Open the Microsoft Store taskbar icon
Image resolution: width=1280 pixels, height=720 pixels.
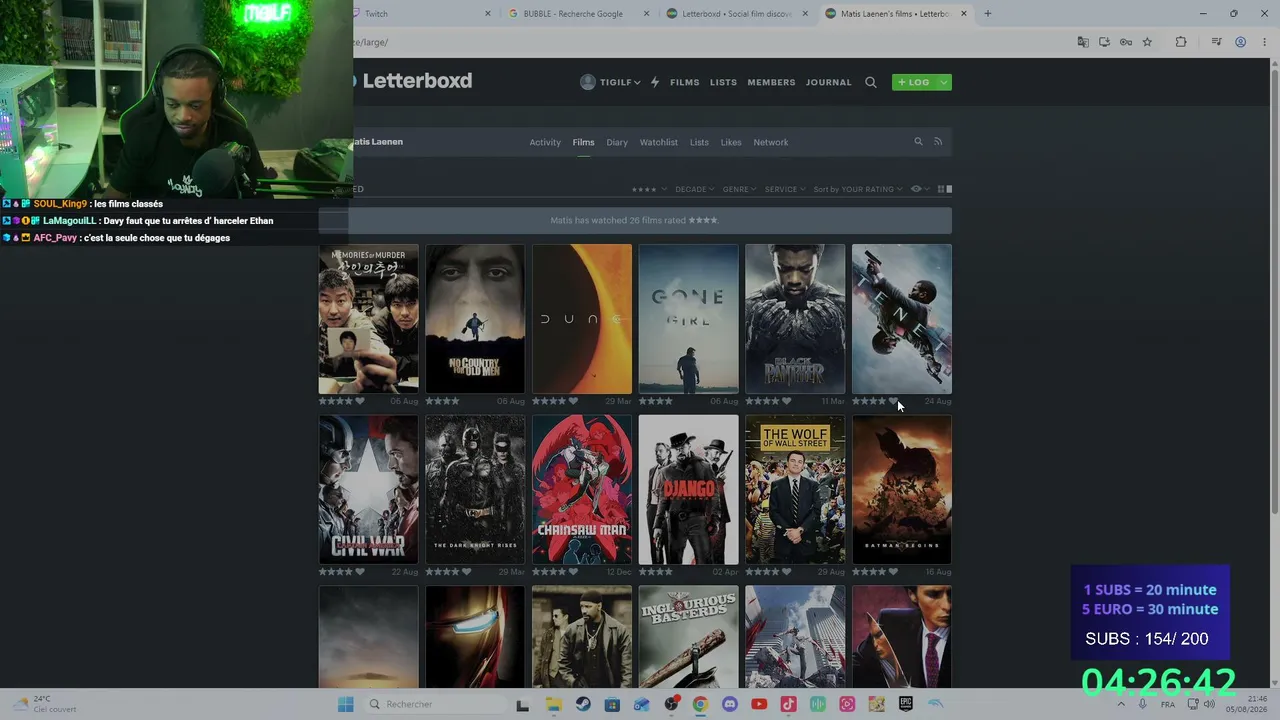[x=612, y=704]
